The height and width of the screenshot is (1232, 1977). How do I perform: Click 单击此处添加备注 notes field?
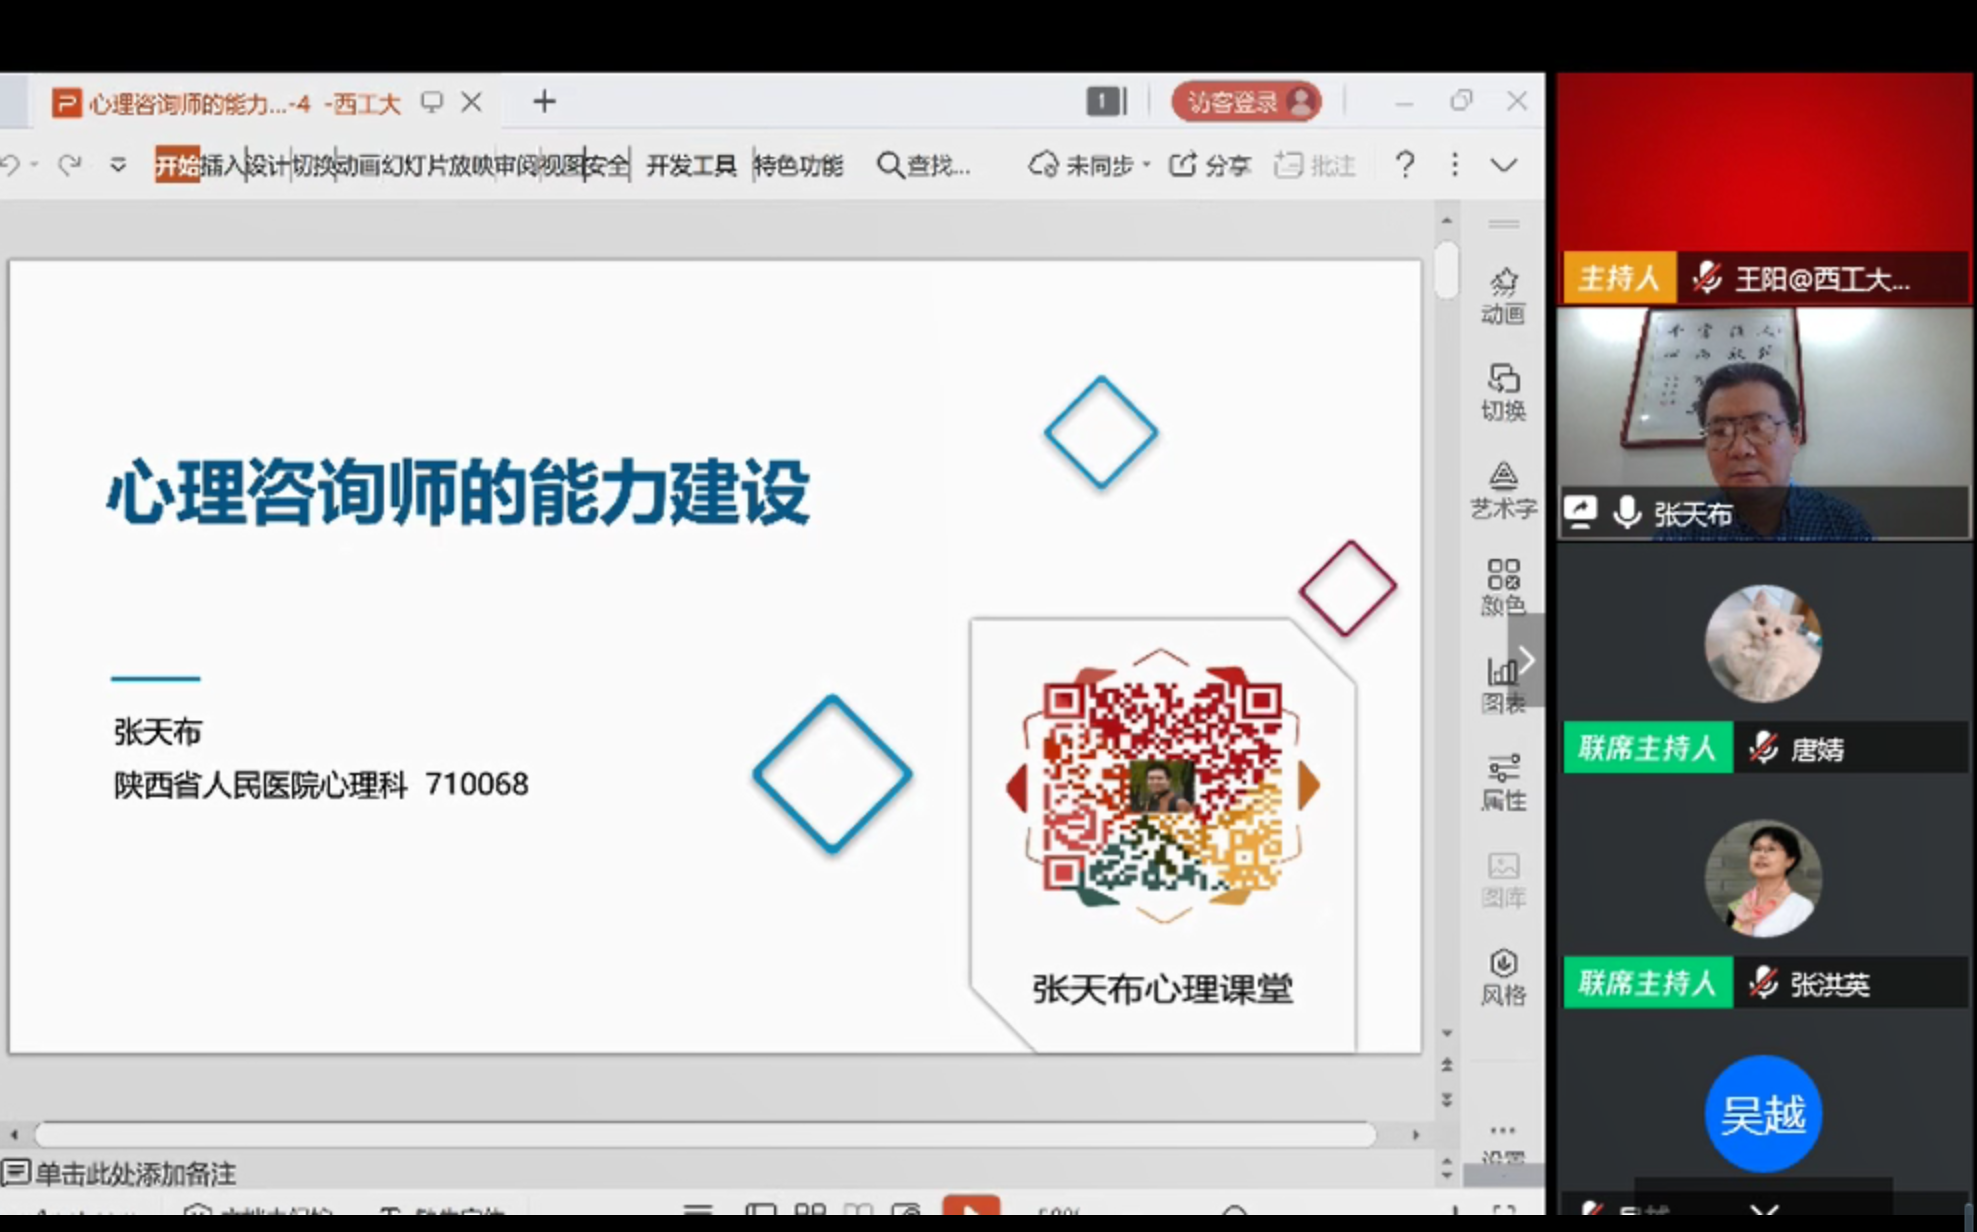136,1172
